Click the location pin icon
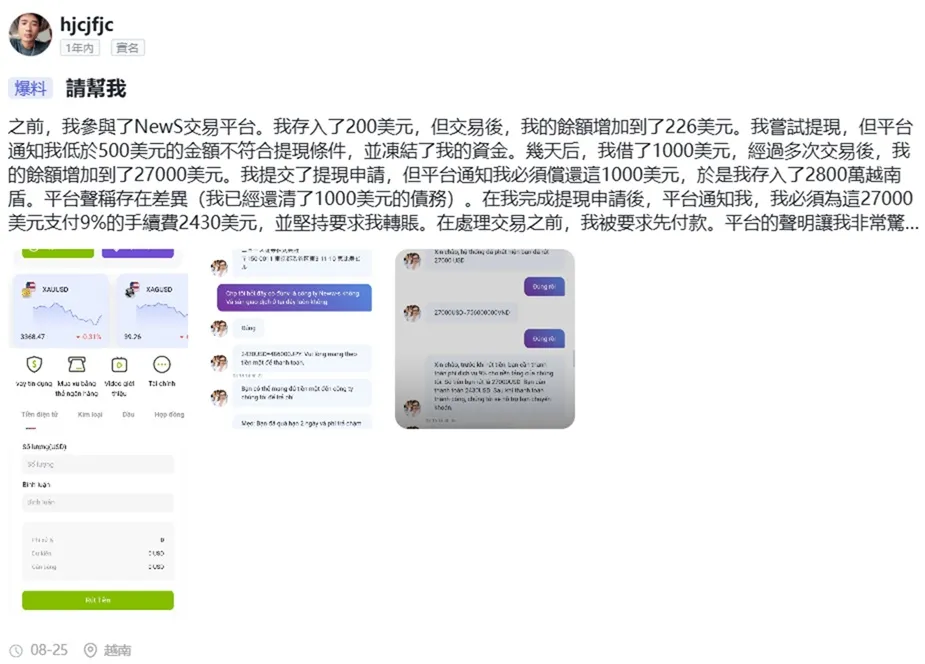The image size is (925, 664). point(90,650)
